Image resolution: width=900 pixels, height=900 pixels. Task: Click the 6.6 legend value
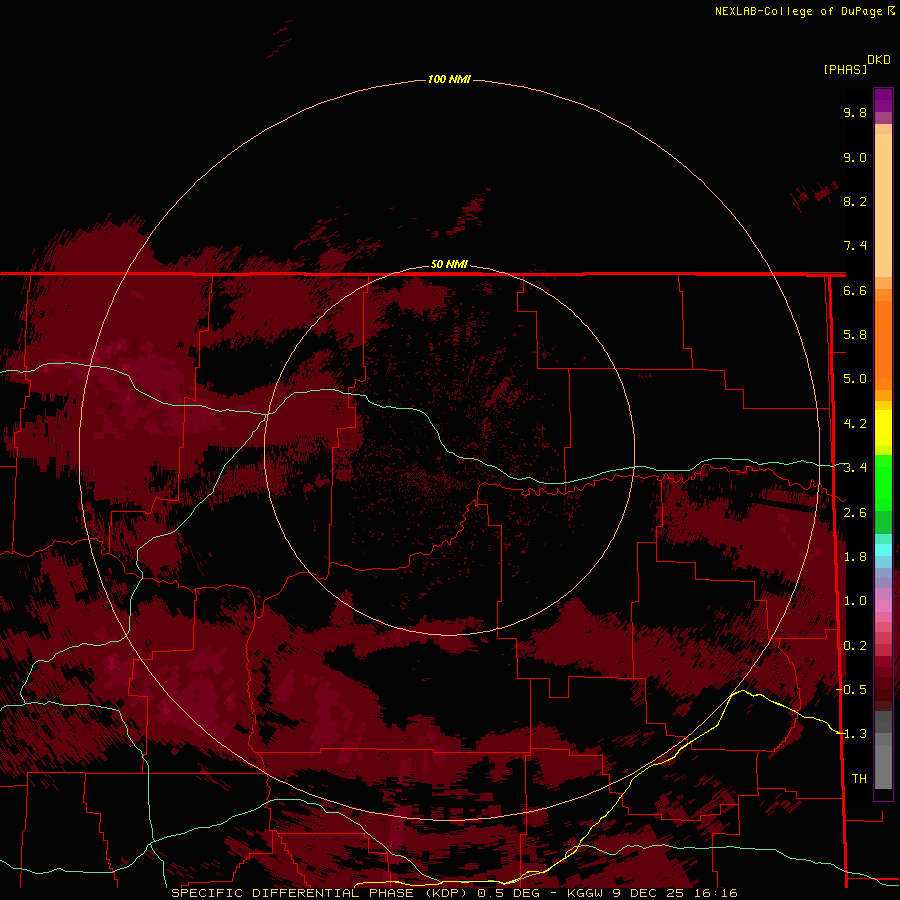point(855,290)
